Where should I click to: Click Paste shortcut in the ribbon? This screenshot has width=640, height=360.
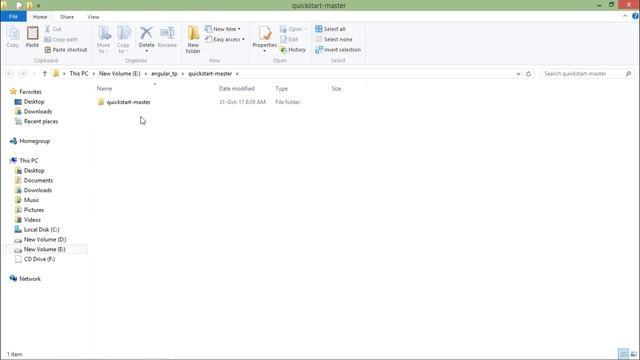(66, 50)
